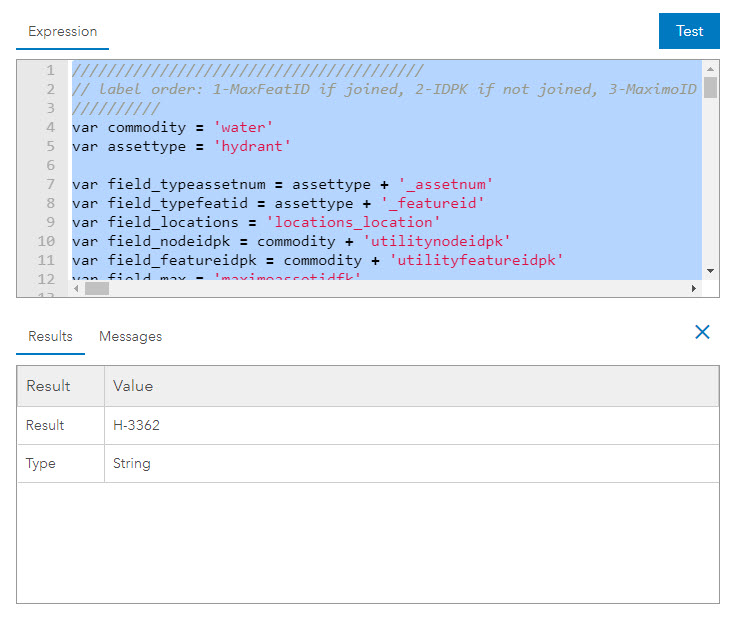Click the horizontal scrollbar left arrow
730x617 pixels.
tap(77, 288)
